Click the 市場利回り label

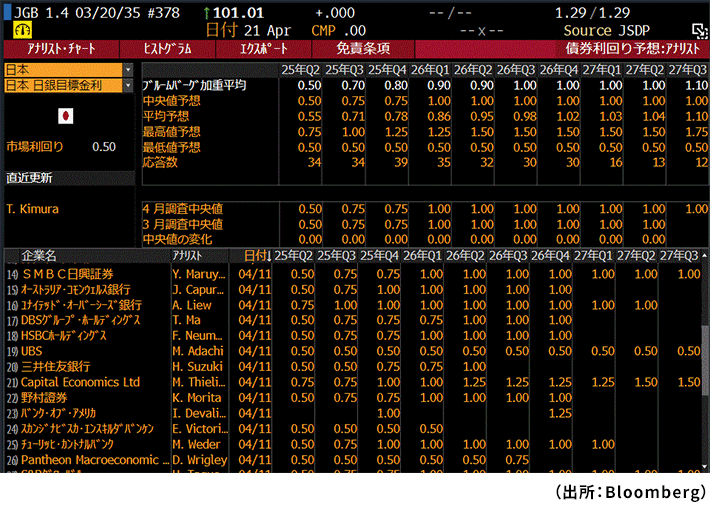point(35,147)
